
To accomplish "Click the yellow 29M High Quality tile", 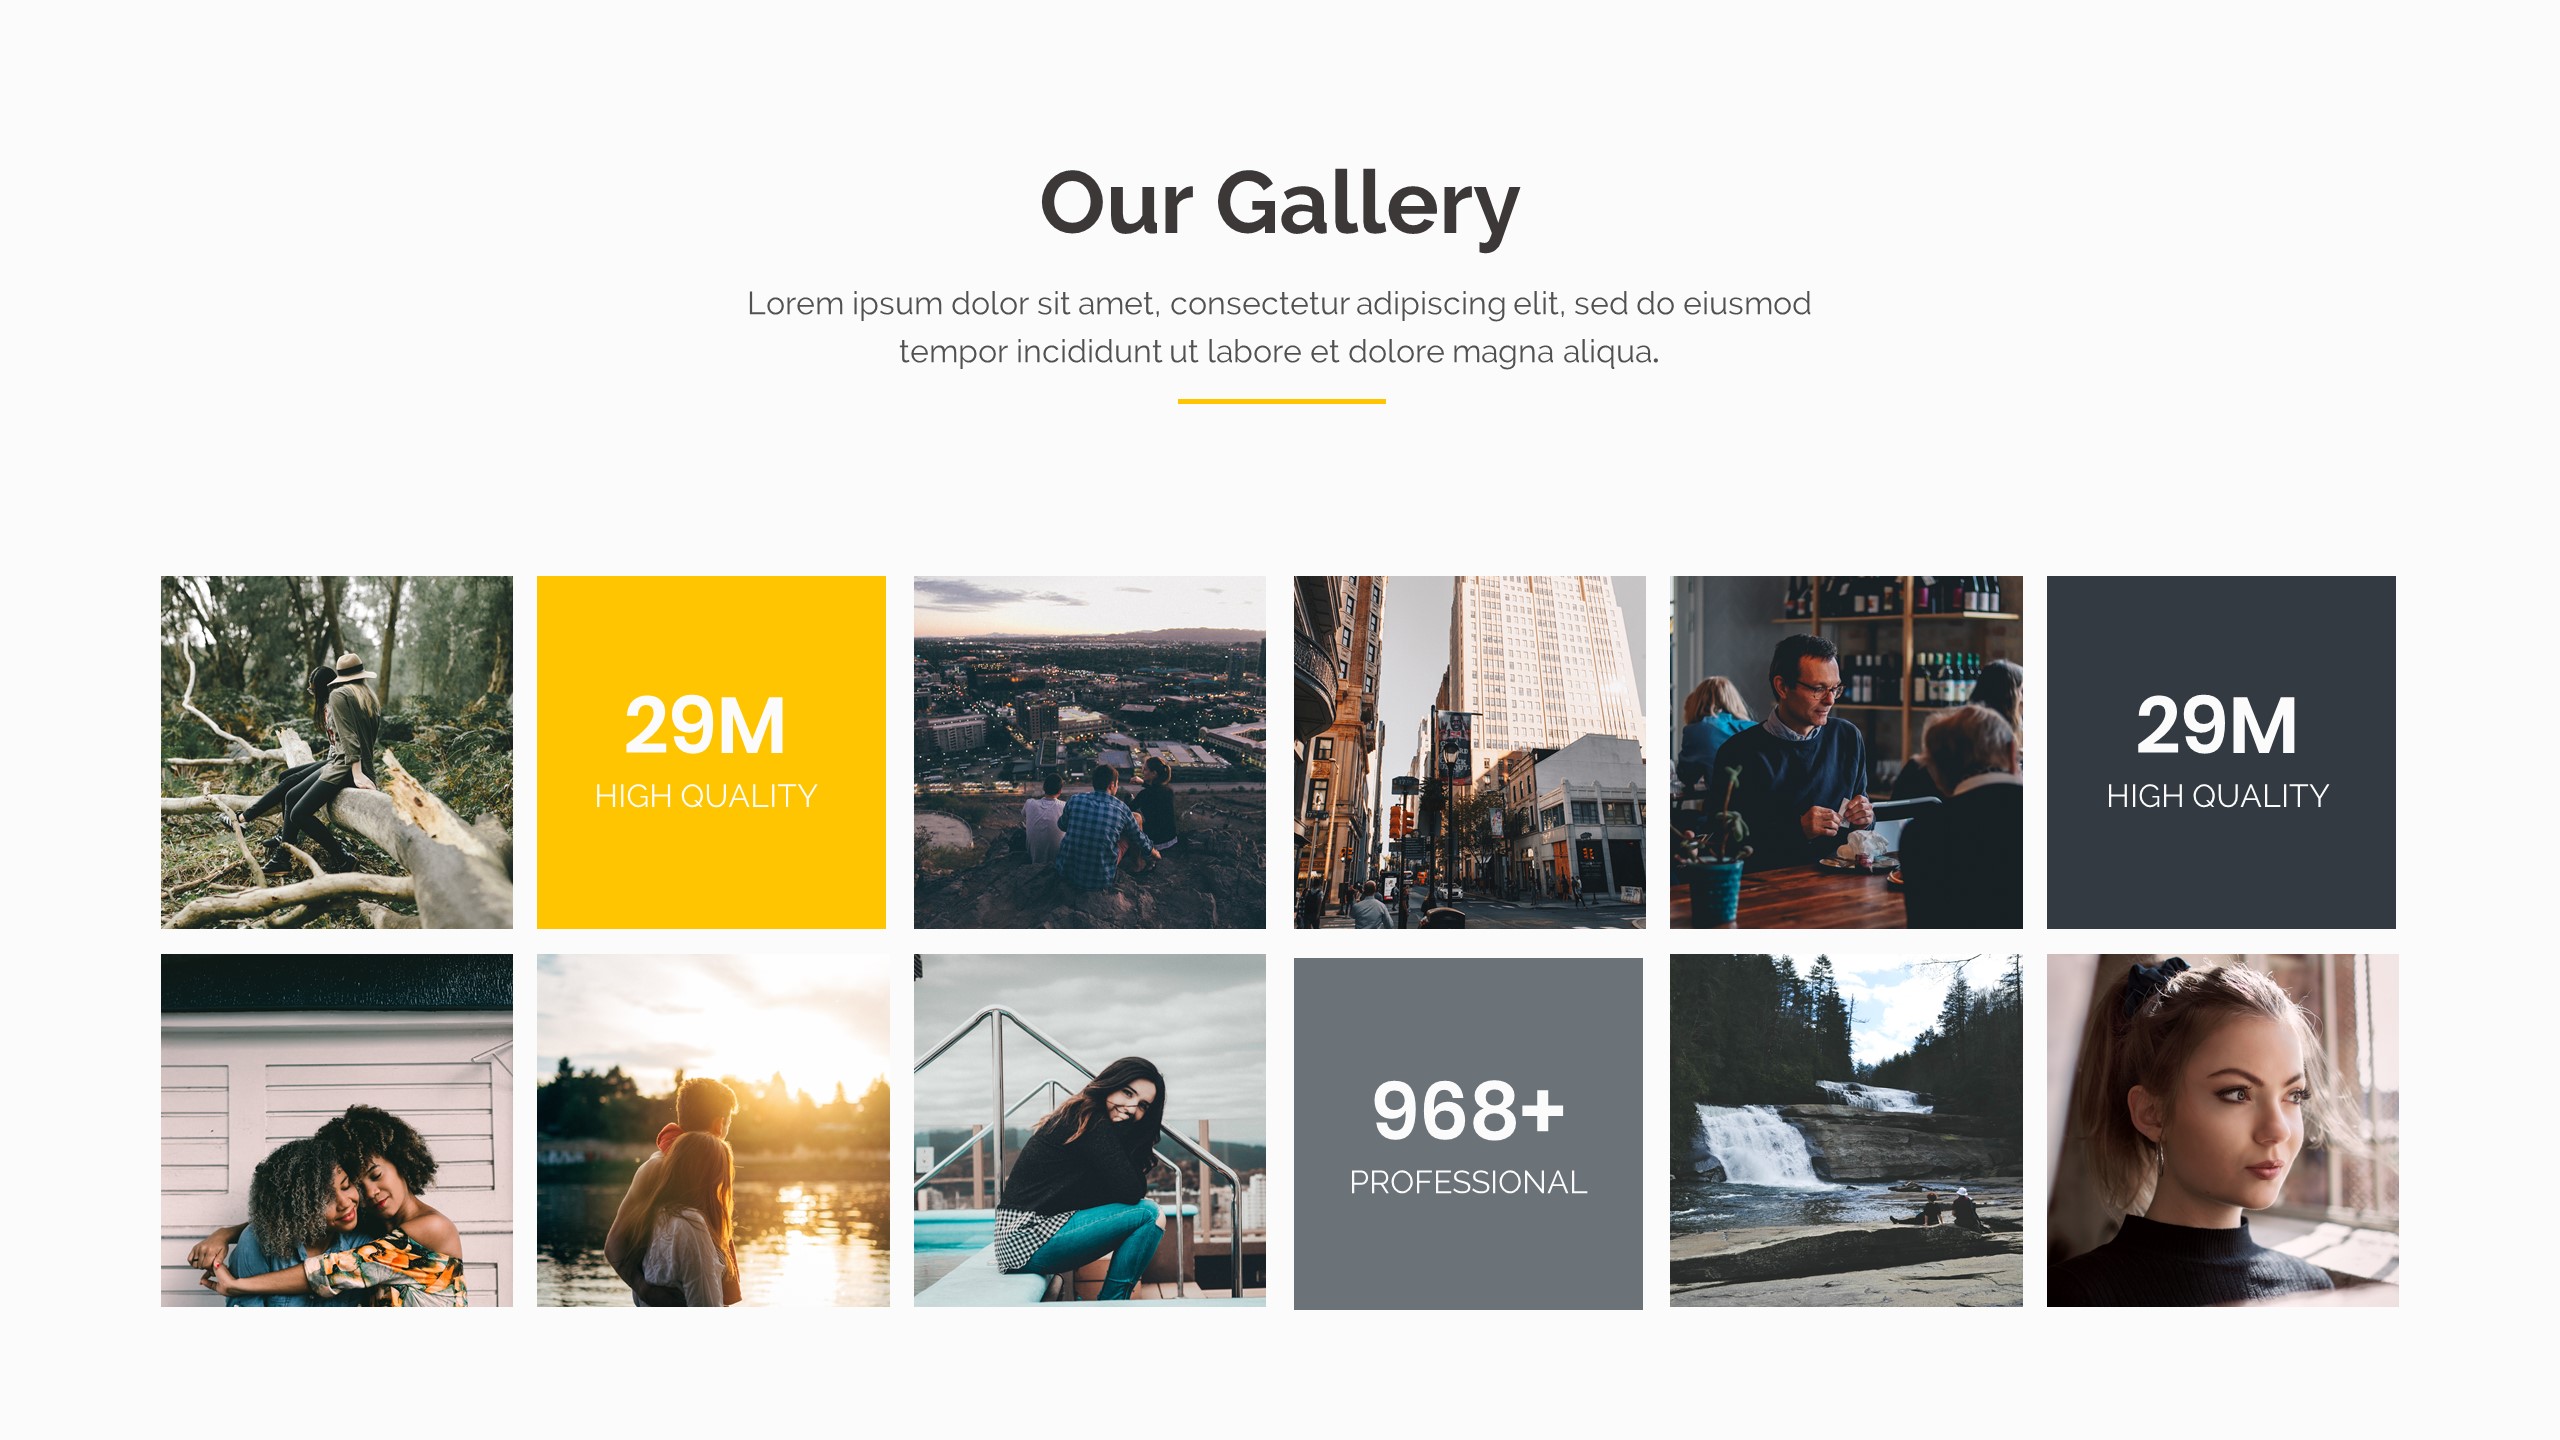I will 711,752.
